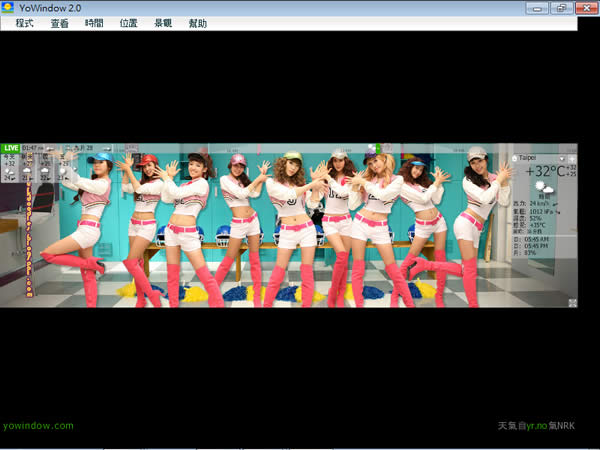This screenshot has height=450, width=600.
Task: Open the 程式 menu
Action: pos(24,23)
